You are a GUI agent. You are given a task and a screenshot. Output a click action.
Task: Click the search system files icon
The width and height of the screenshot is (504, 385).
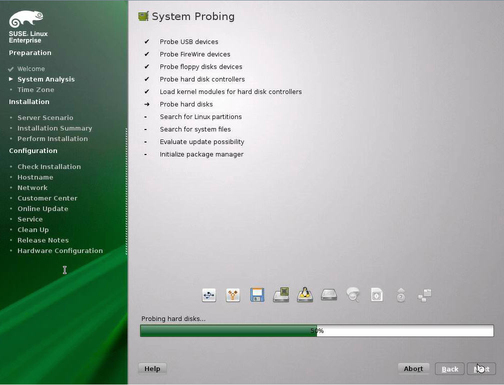[377, 295]
